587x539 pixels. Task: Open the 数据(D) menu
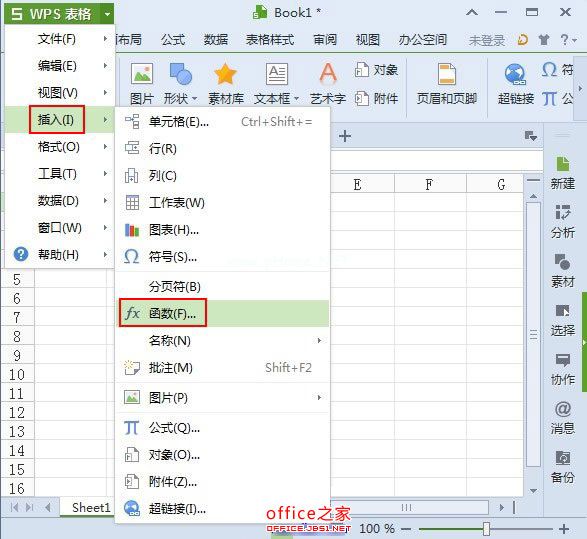(60, 200)
